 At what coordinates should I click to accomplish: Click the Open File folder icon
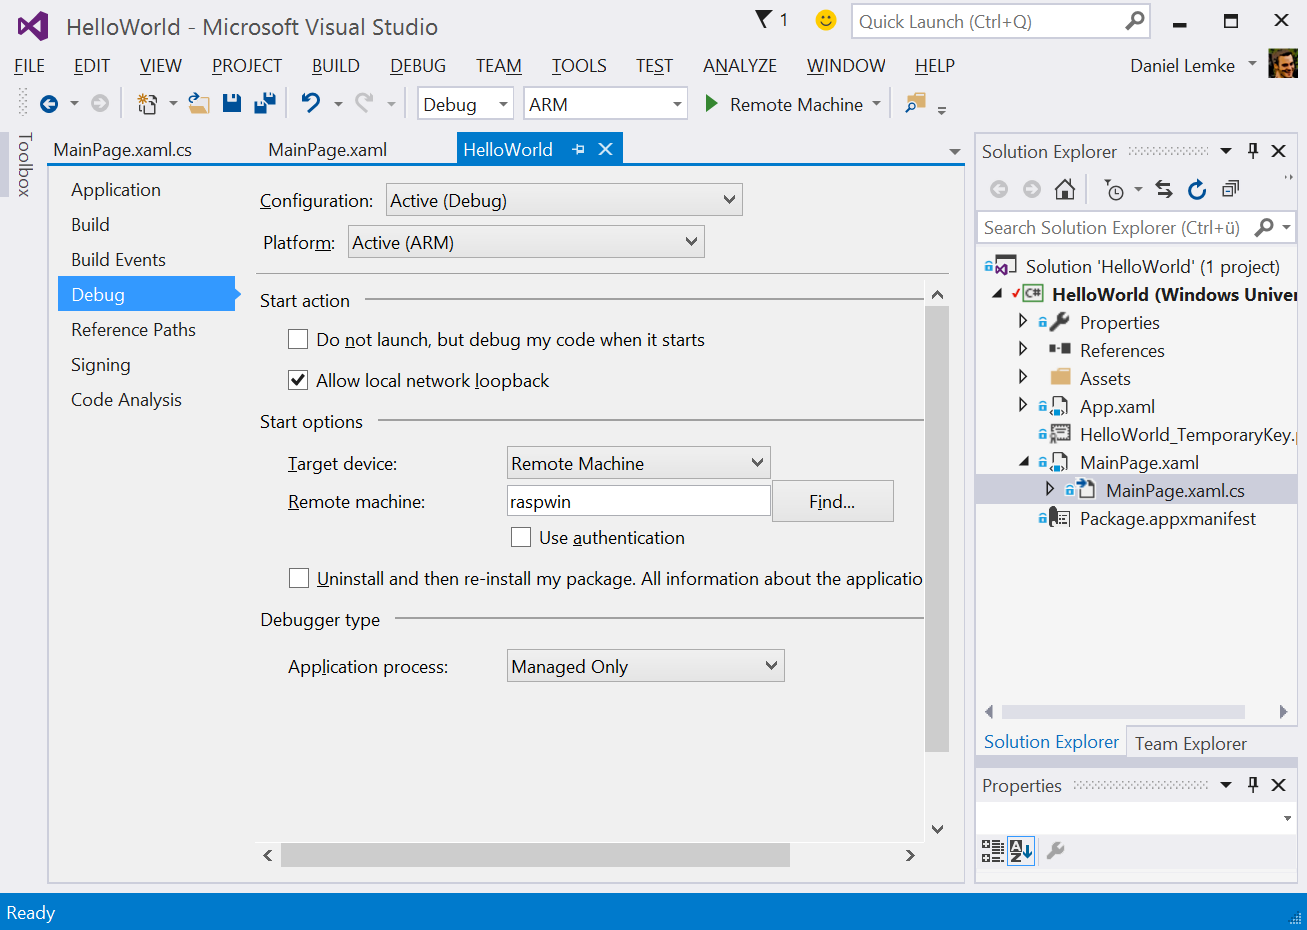(x=199, y=103)
